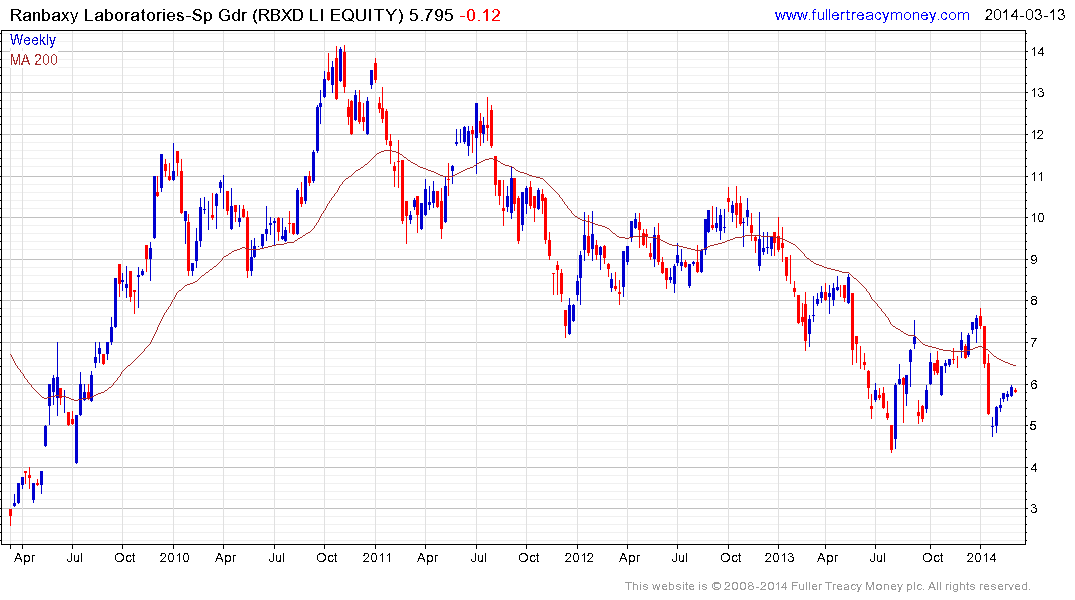Screen dimensions: 1075x600
Task: Click the price change -0.12
Action: tap(479, 15)
